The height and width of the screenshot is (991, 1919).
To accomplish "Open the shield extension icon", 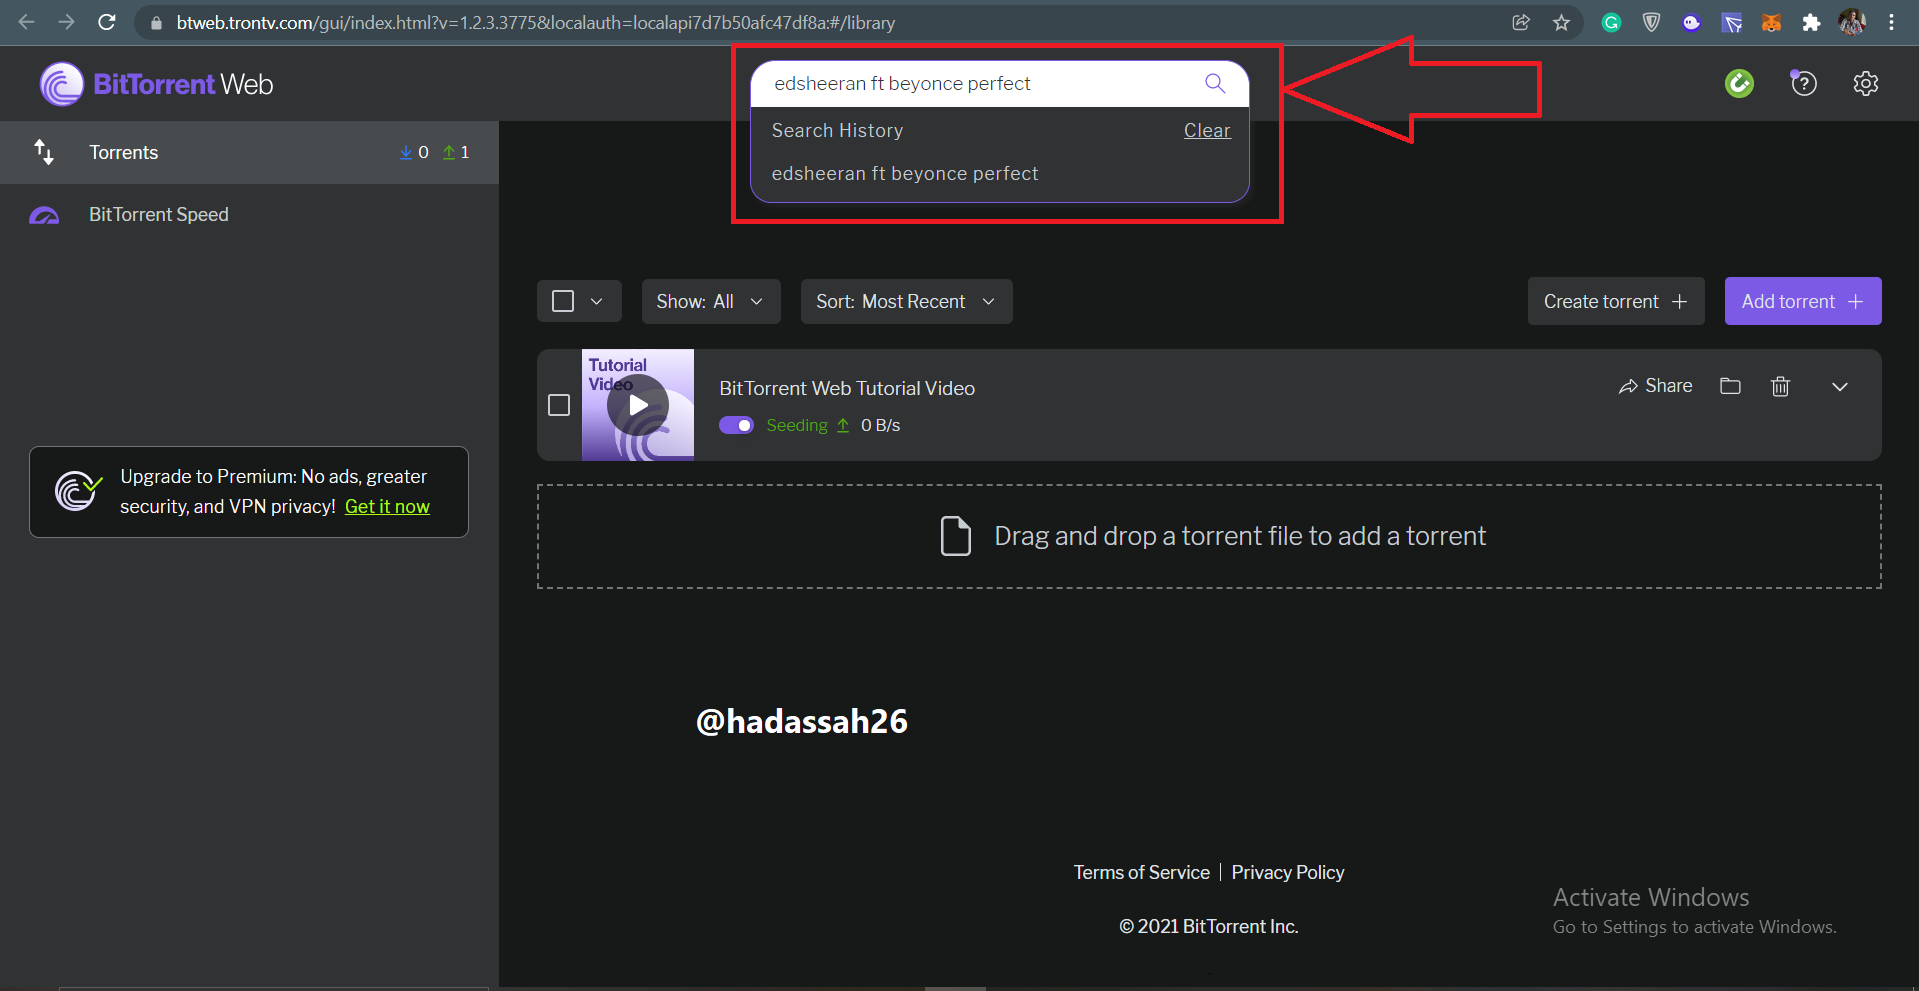I will point(1651,22).
